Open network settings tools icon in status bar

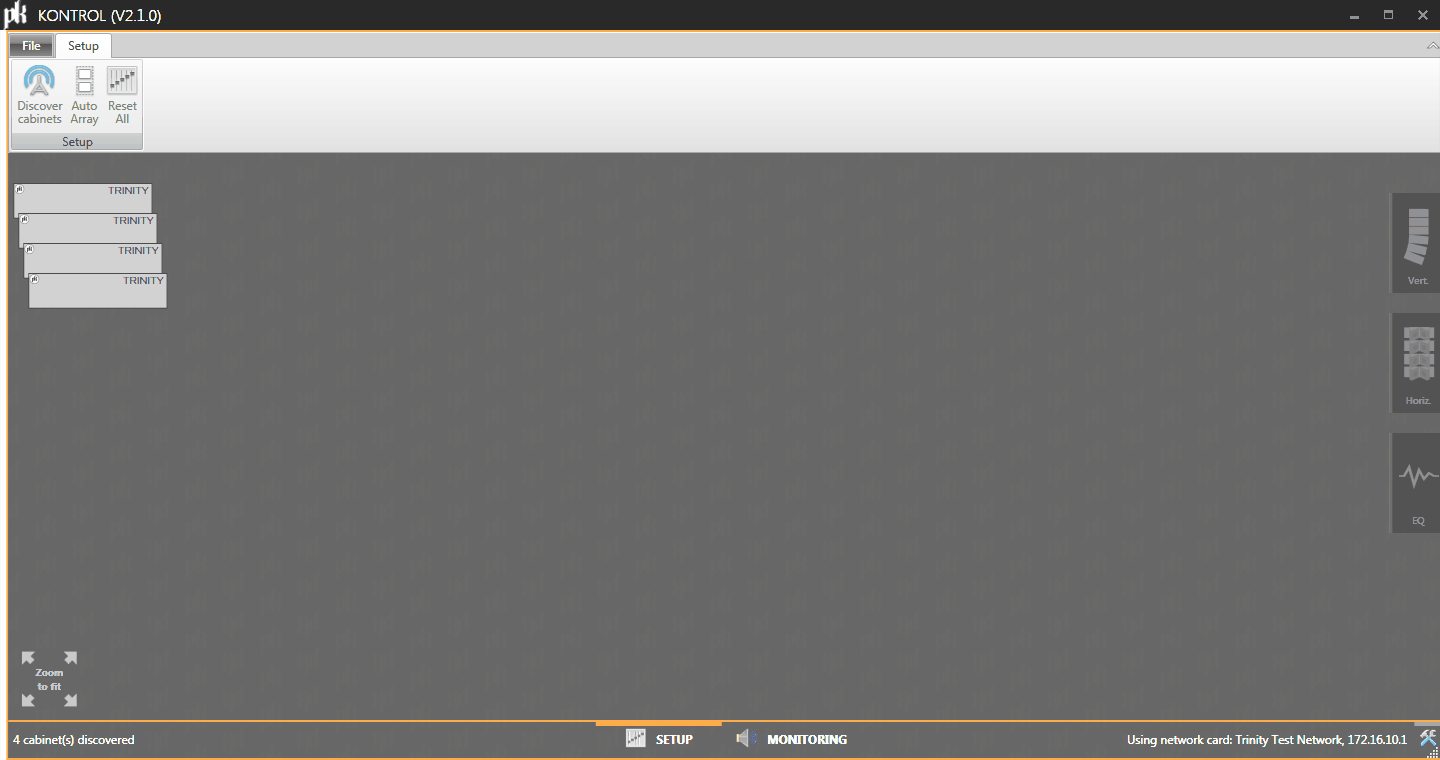click(1428, 739)
